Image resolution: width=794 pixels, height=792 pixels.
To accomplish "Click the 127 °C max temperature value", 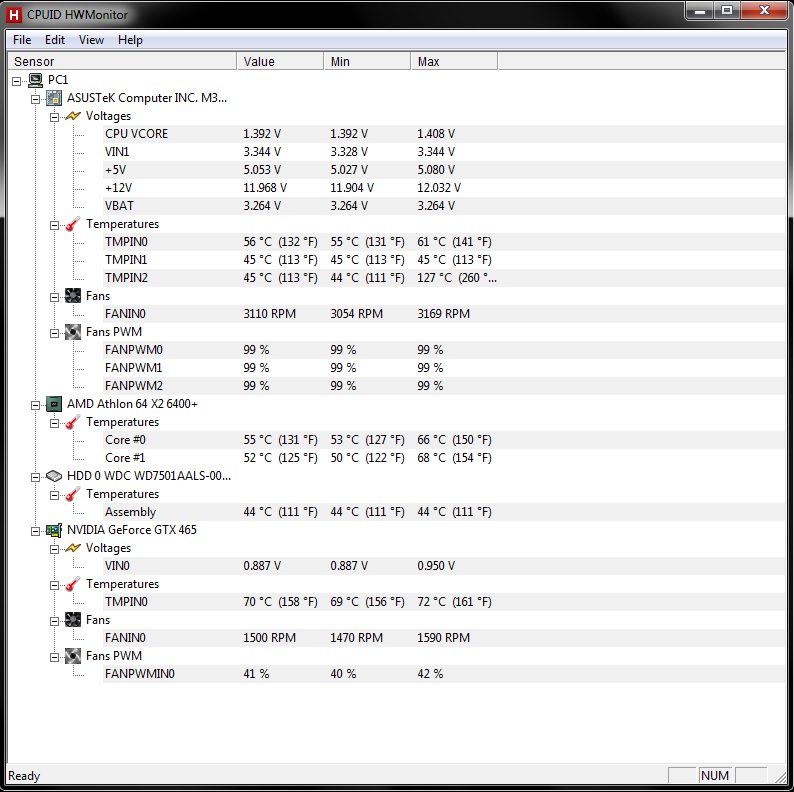I will click(x=457, y=278).
